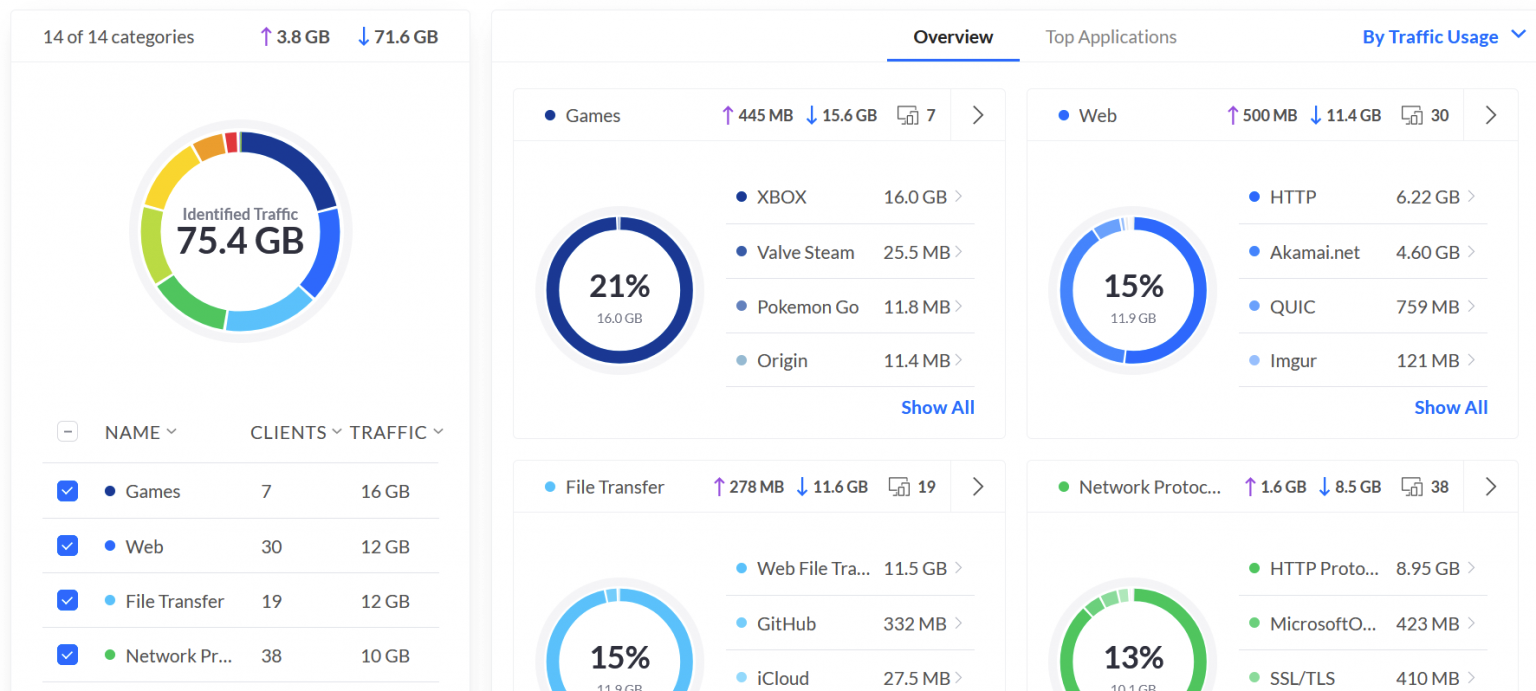Click the clients icon in Web card

tap(1412, 116)
